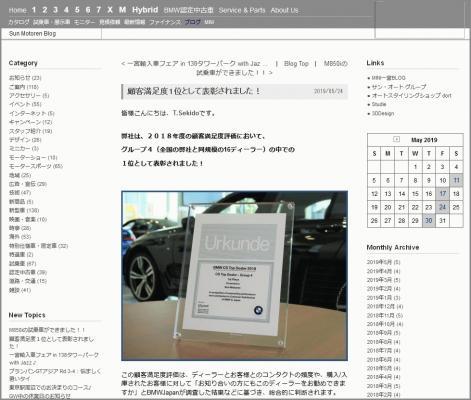Screen dimensions: 471x400
Task: Open the サン・オートグループ link
Action: [399, 87]
